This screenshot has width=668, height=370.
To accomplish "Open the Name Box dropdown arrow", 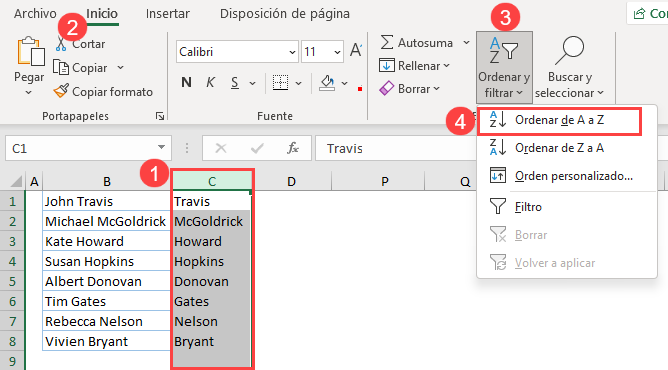I will click(161, 148).
